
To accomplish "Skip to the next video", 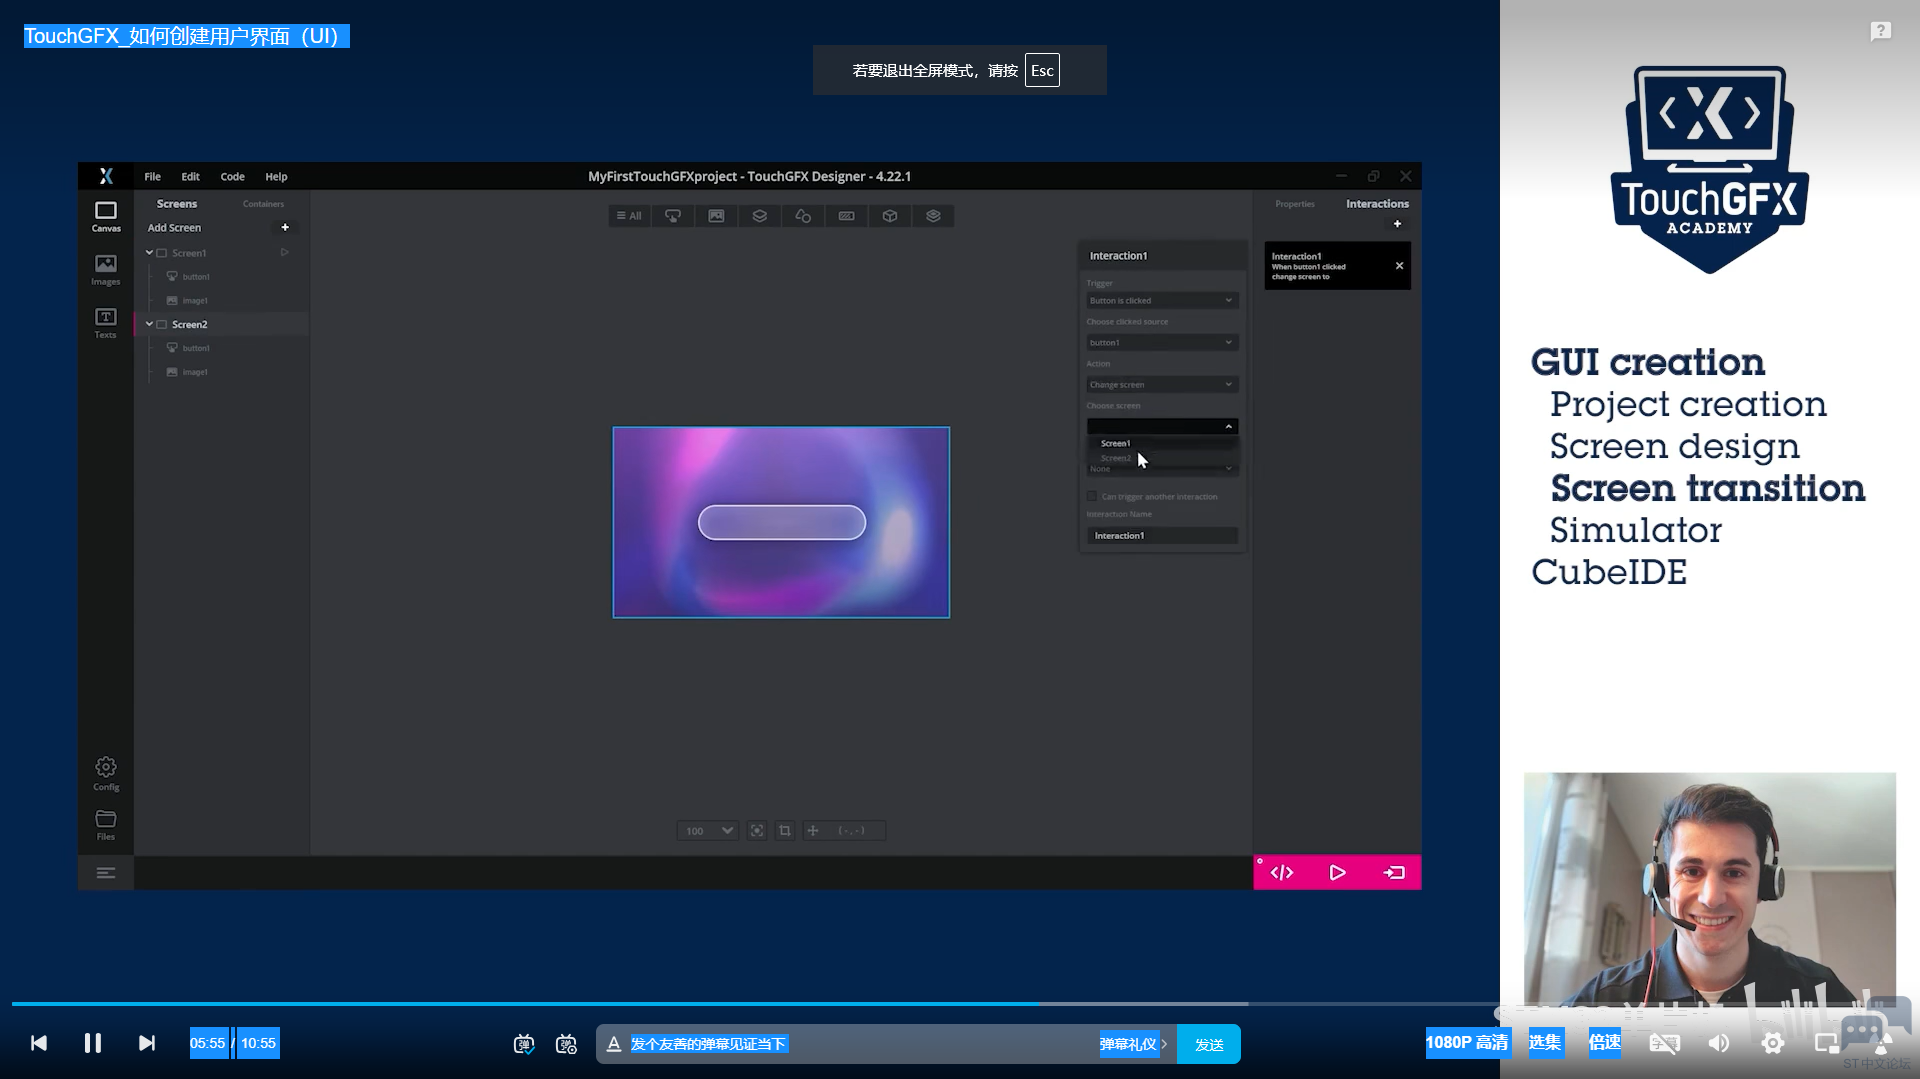I will pos(147,1044).
